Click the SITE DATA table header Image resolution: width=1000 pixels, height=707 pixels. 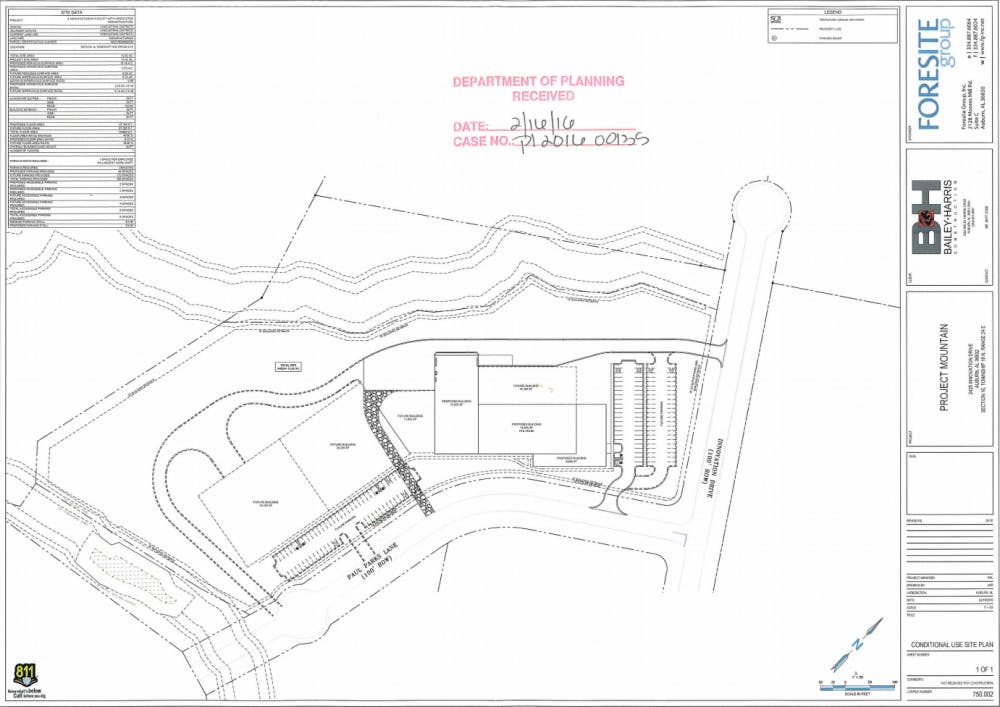[x=70, y=13]
